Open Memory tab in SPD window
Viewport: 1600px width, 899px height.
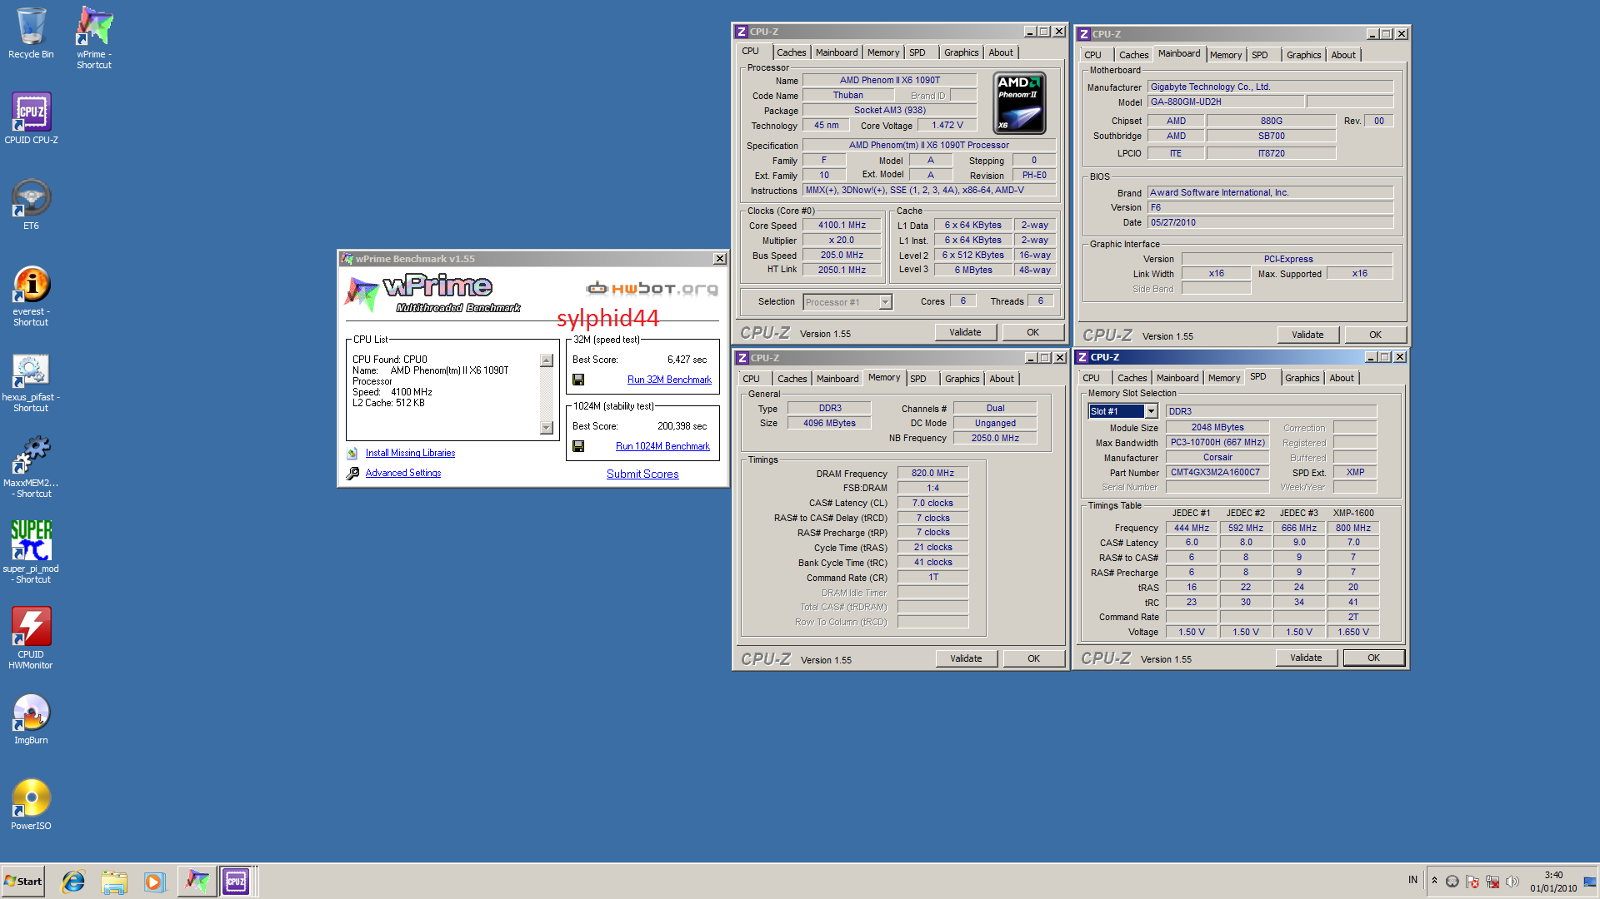pyautogui.click(x=1223, y=378)
